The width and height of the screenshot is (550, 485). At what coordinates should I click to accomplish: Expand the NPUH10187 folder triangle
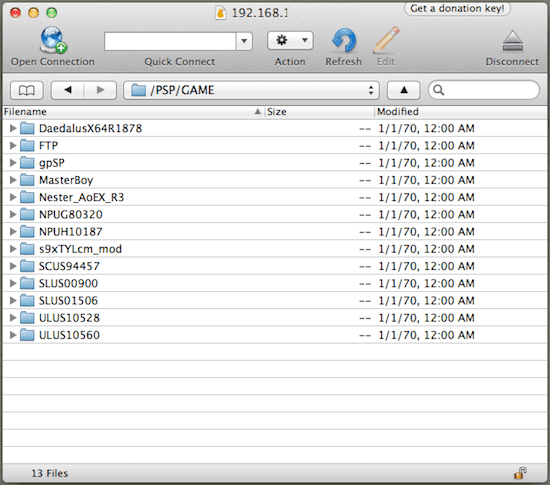pos(13,231)
